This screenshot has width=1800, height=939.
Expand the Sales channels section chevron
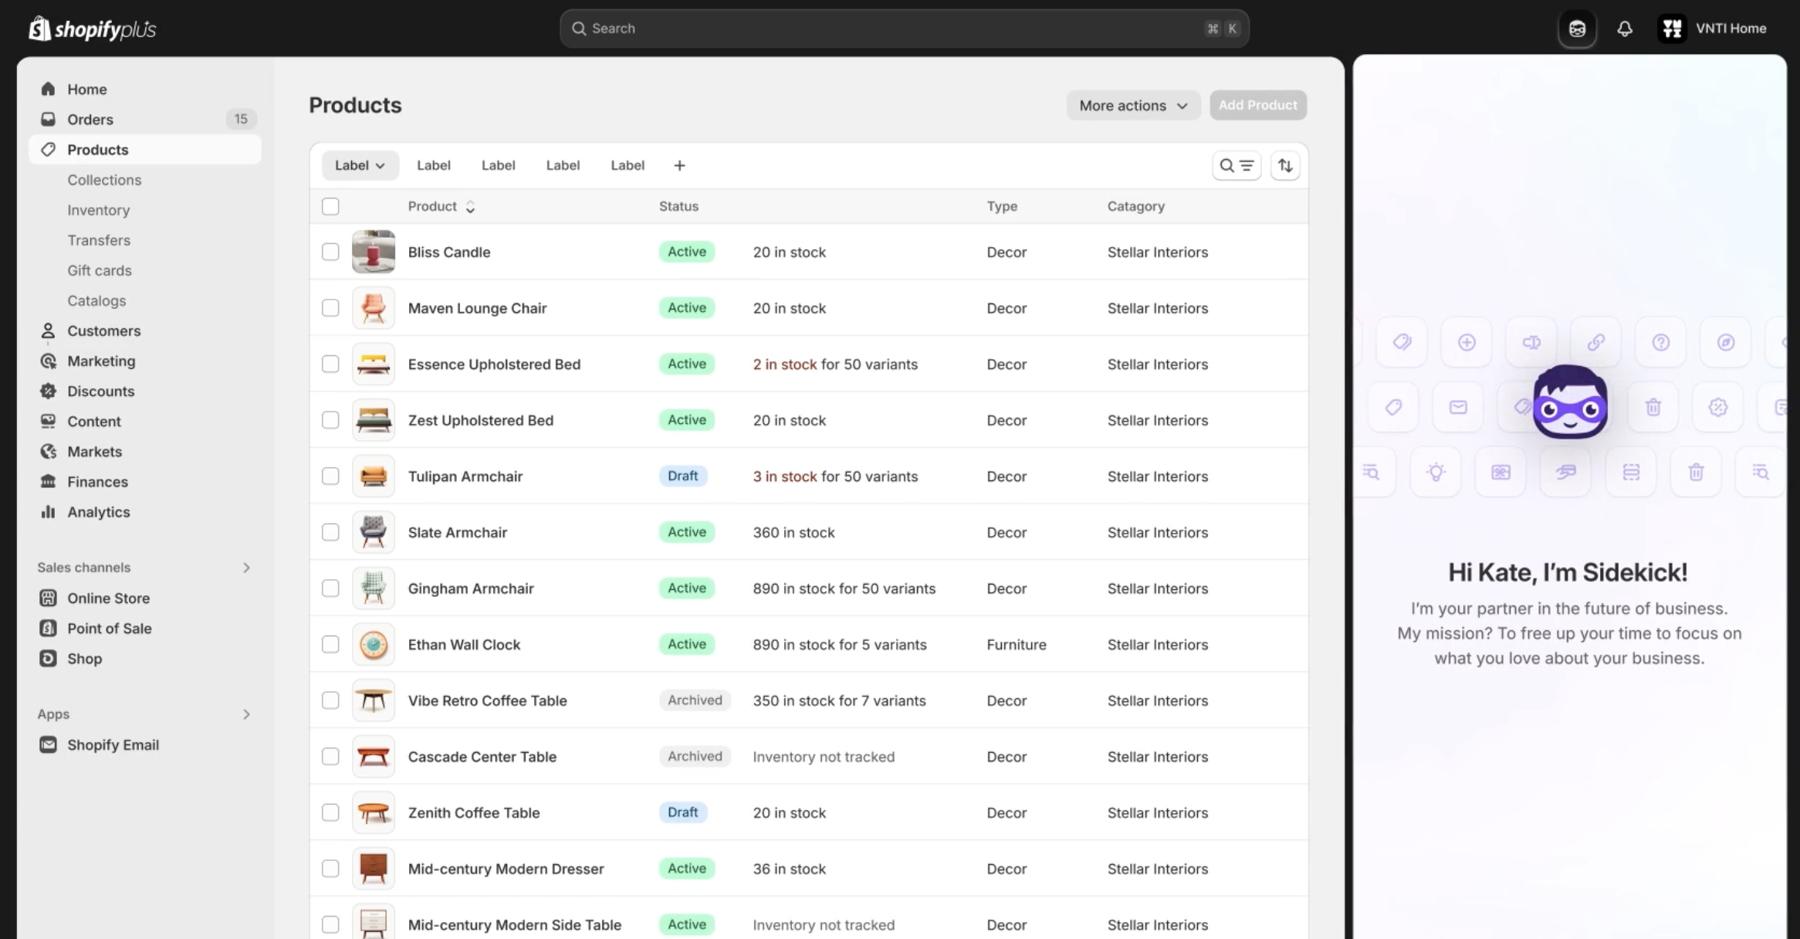tap(246, 568)
